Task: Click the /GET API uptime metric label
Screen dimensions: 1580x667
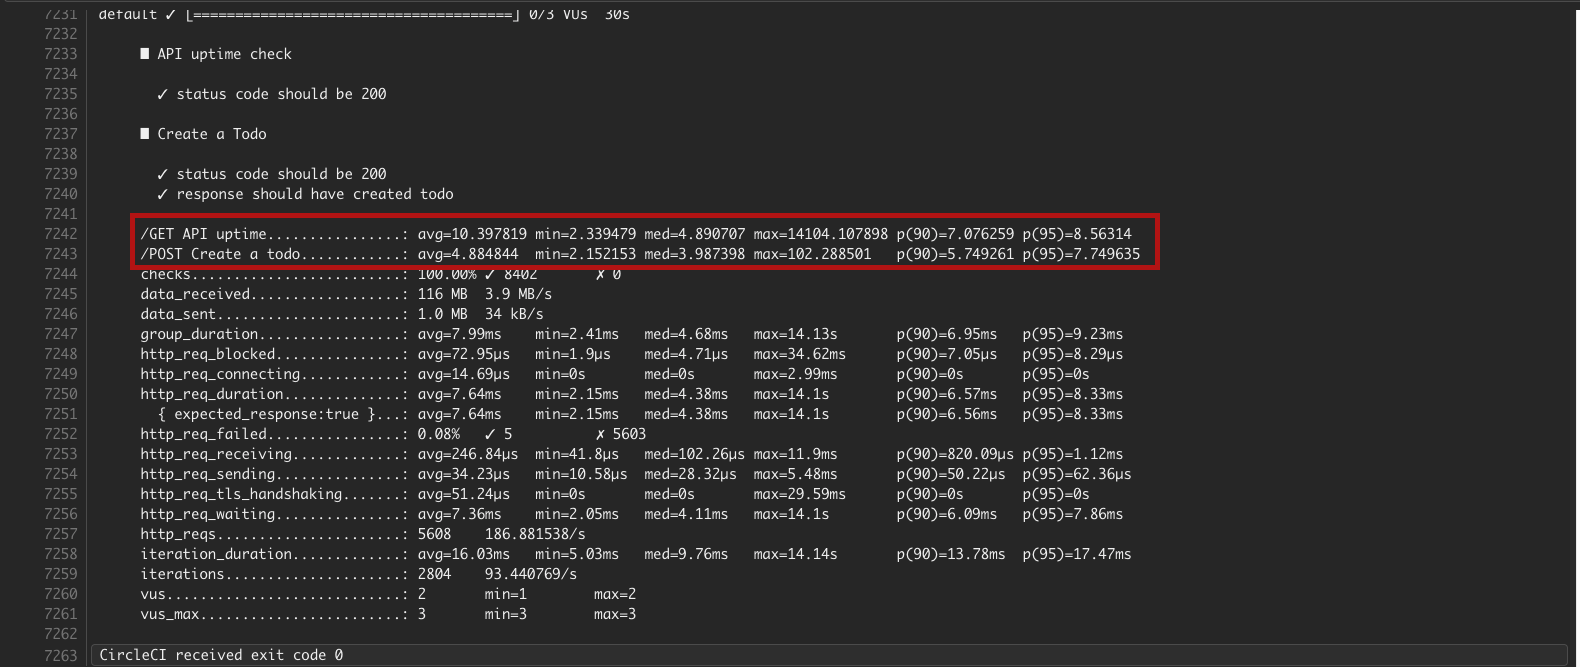Action: (x=203, y=234)
